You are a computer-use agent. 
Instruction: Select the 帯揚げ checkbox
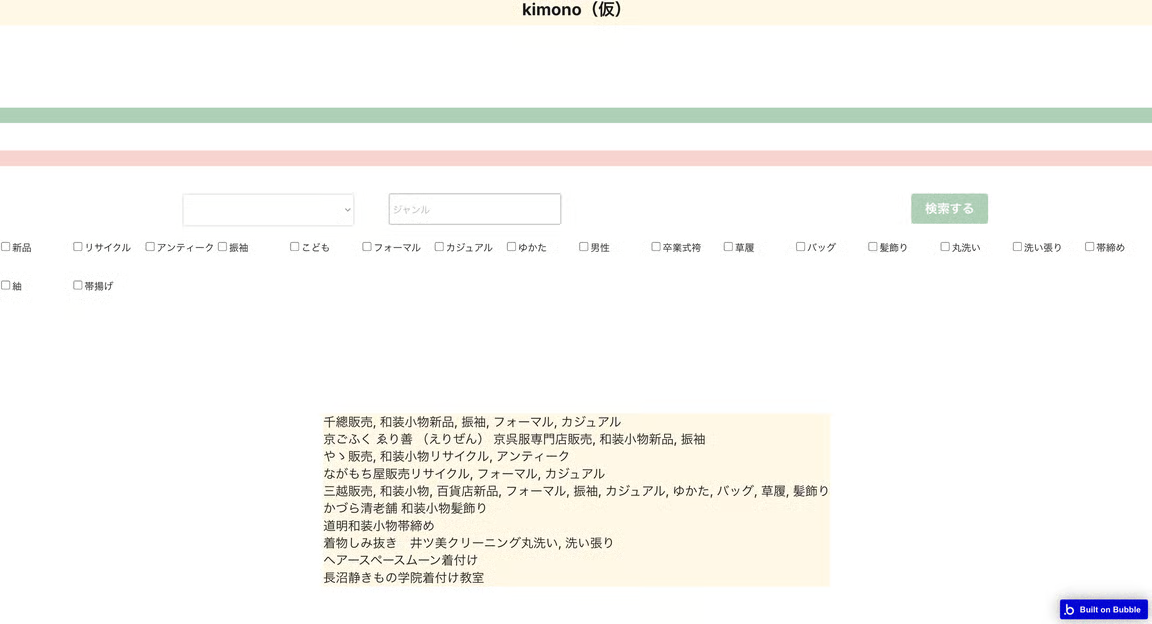(x=78, y=285)
